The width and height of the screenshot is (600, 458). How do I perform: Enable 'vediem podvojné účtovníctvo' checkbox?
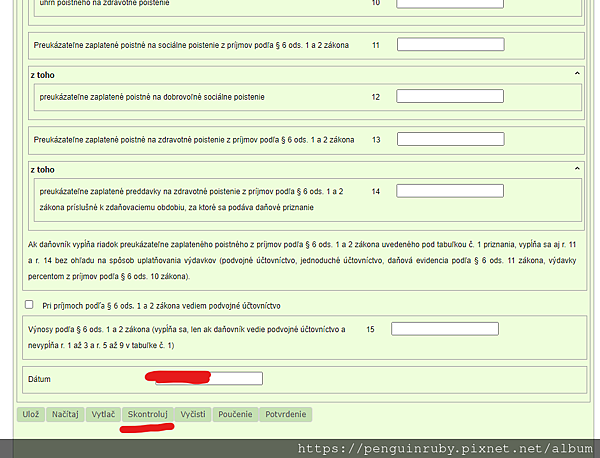pos(29,305)
